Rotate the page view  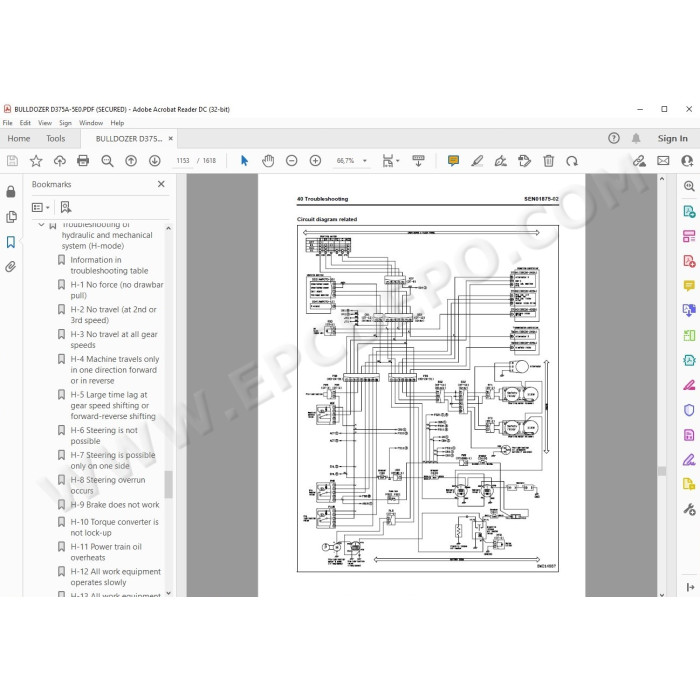click(572, 161)
